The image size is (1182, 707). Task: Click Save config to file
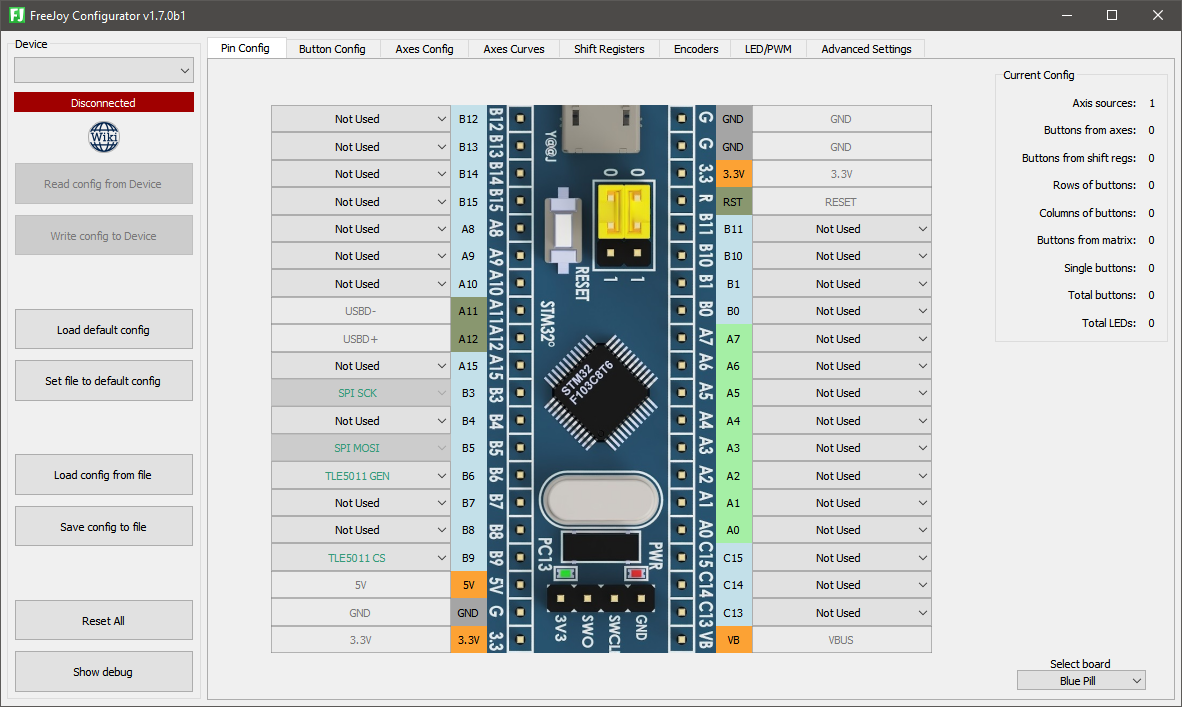click(x=104, y=527)
